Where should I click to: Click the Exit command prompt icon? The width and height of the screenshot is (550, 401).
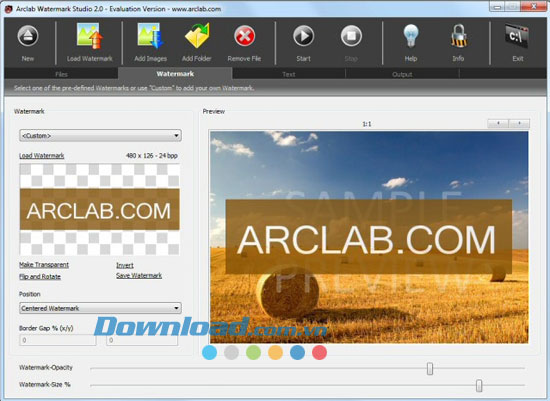point(517,36)
